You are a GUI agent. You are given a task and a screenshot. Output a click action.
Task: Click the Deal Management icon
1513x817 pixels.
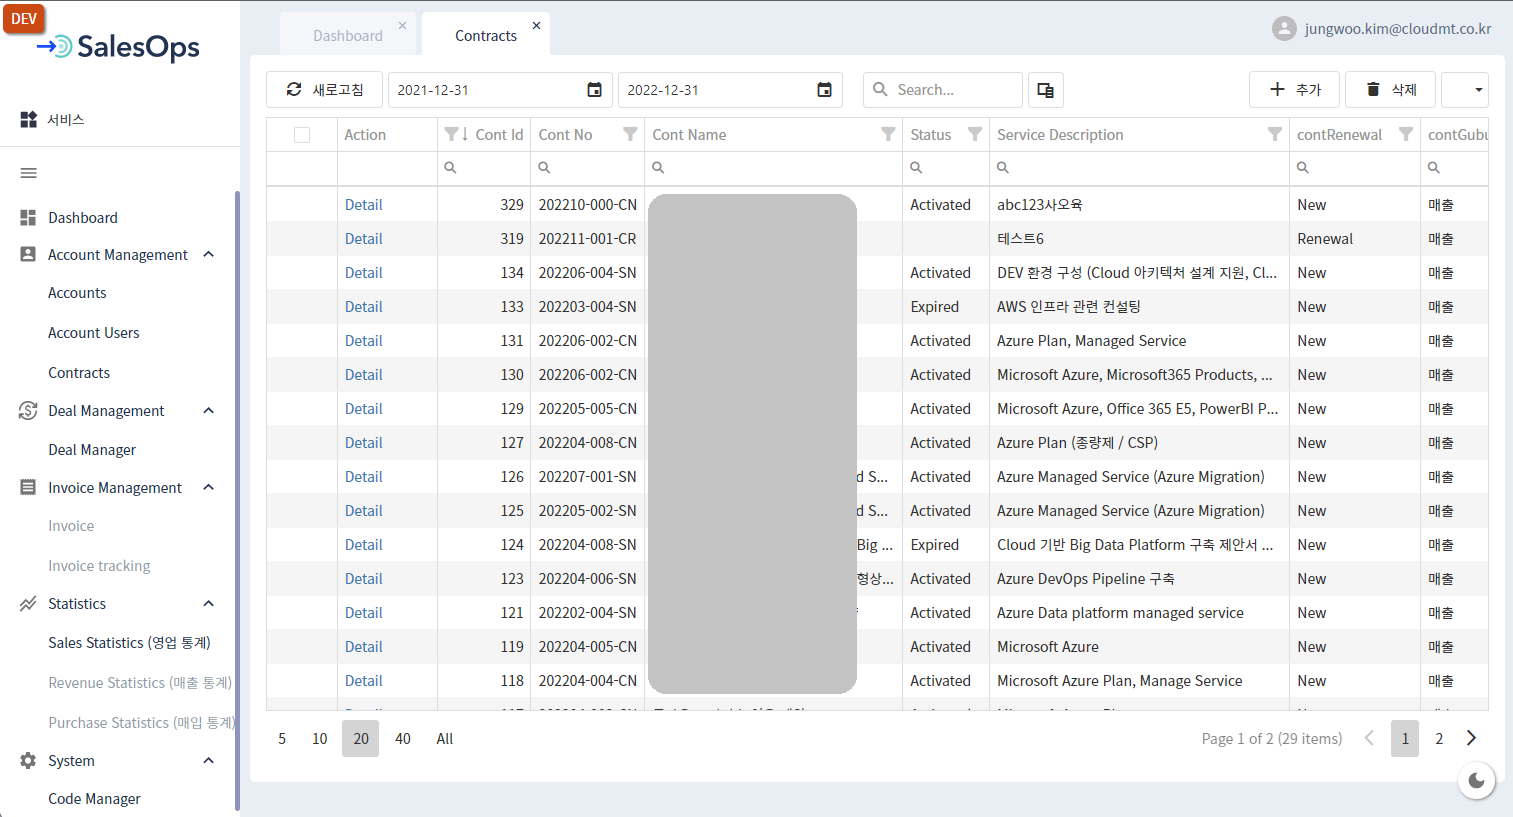[x=28, y=410]
